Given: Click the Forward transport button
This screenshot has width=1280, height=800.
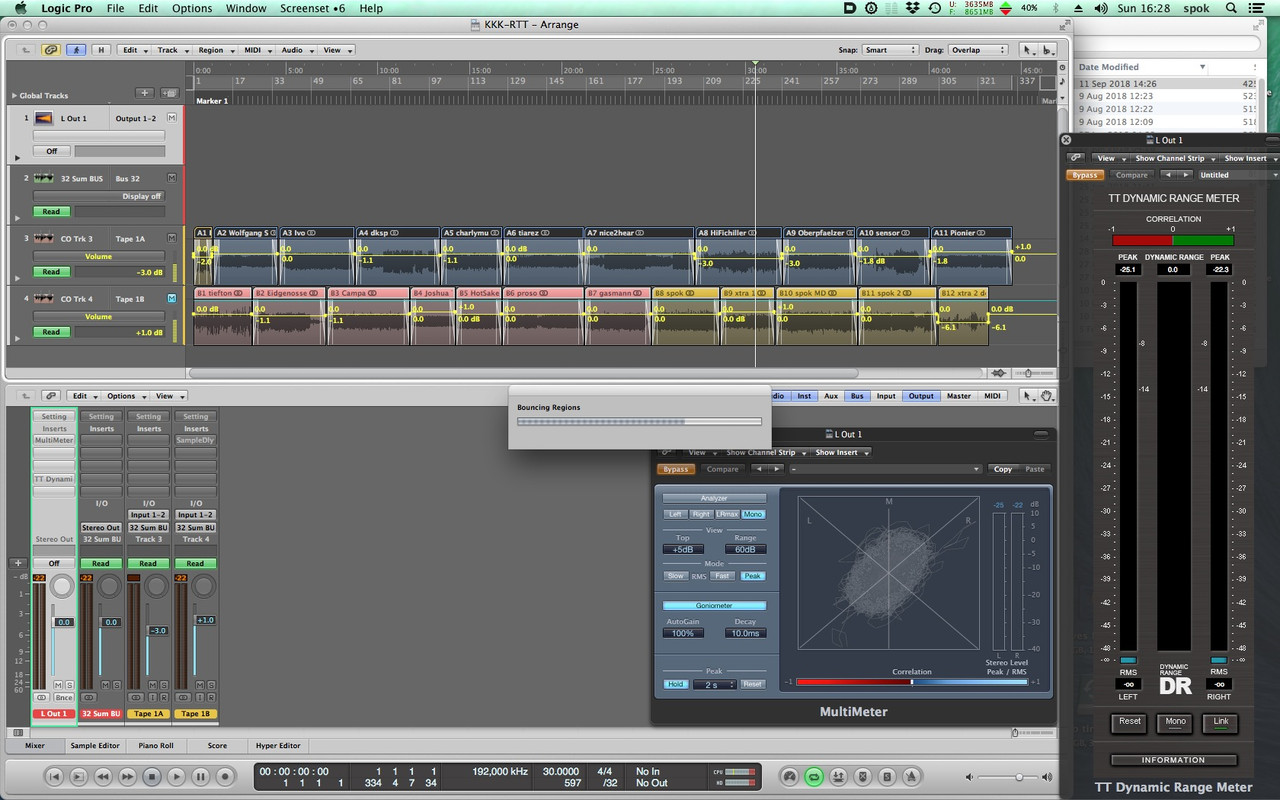Looking at the screenshot, I should pyautogui.click(x=128, y=776).
